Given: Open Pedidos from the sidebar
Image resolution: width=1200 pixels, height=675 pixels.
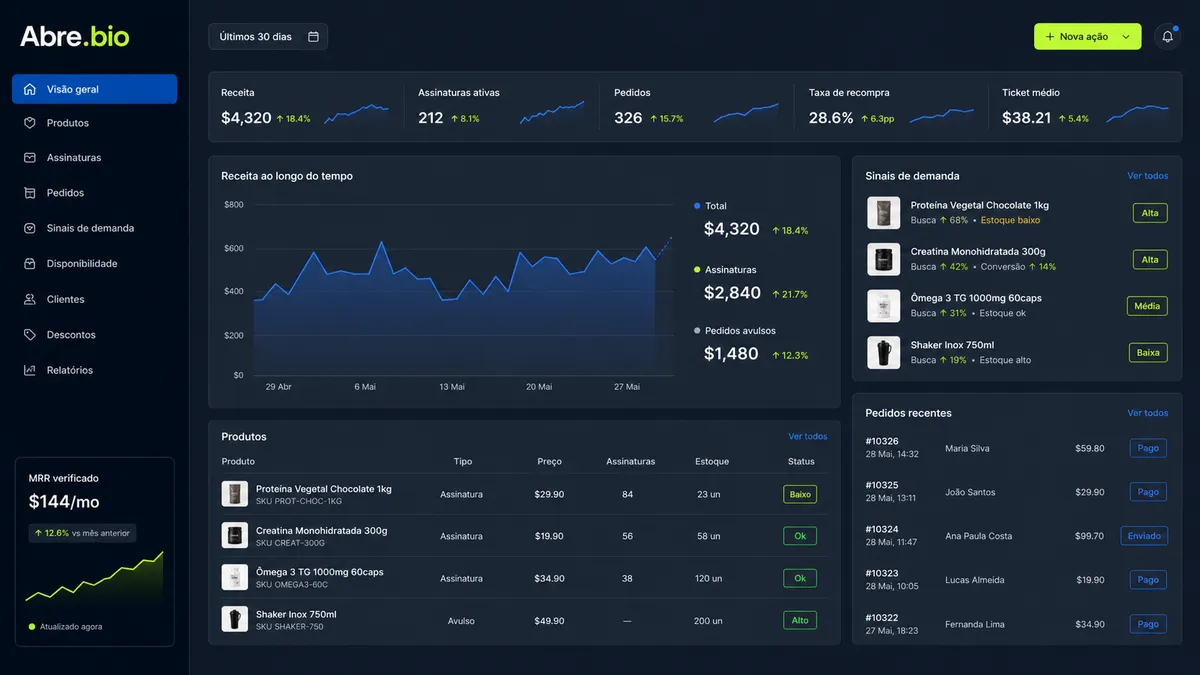Looking at the screenshot, I should coord(95,193).
